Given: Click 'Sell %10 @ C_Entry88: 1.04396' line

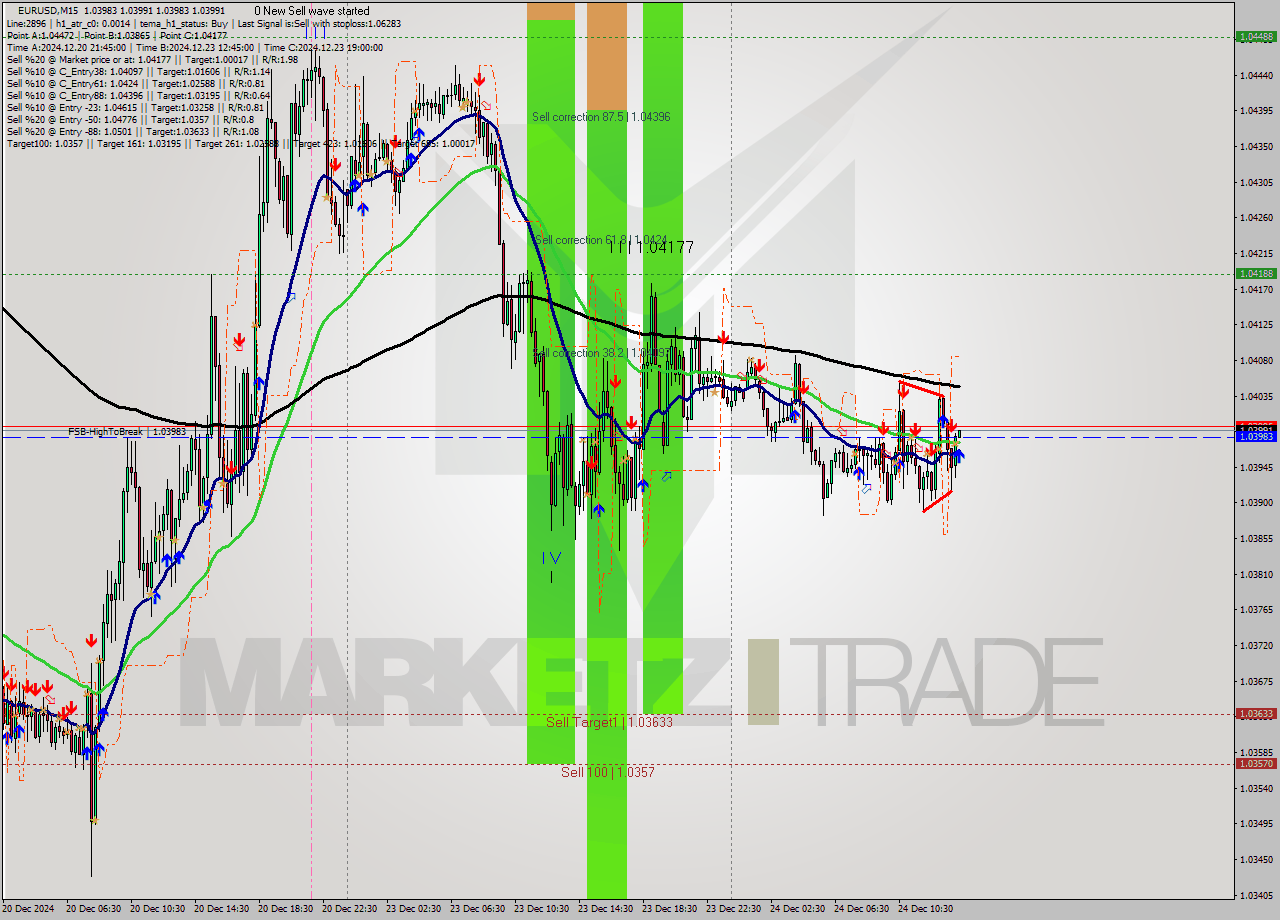Looking at the screenshot, I should [139, 95].
